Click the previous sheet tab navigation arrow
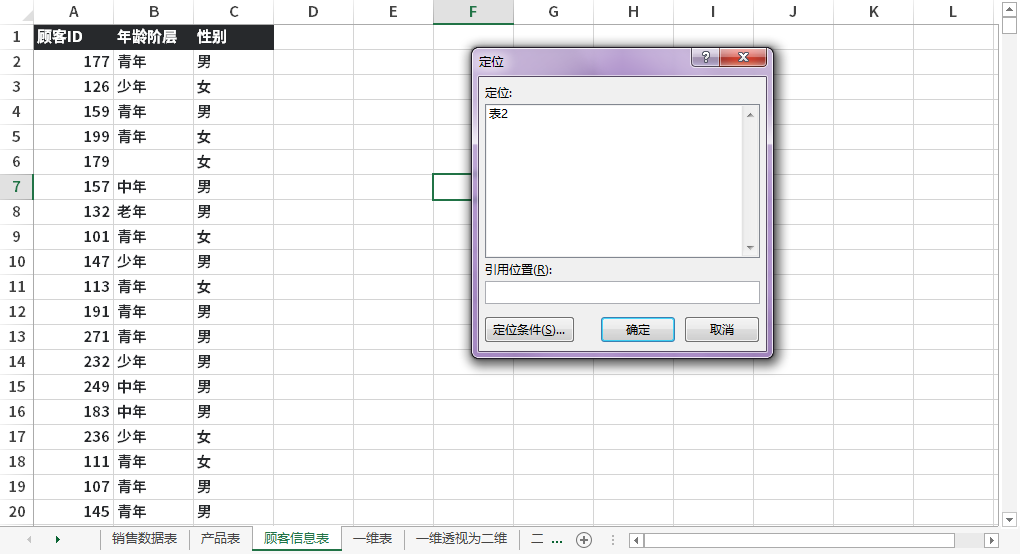Screen dimensions: 1020x554 [29, 539]
